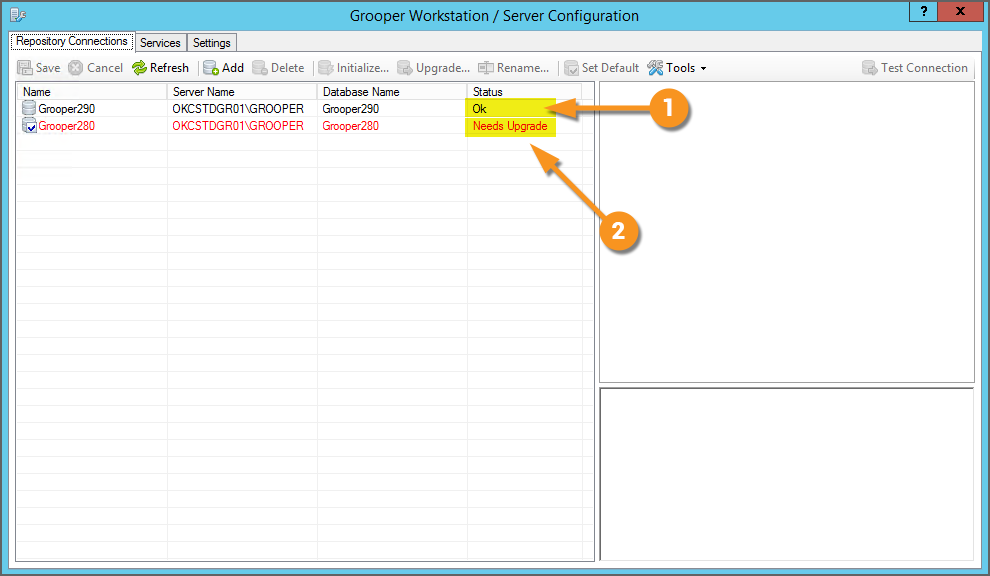Click the Grooper280 default database icon
Image resolution: width=990 pixels, height=576 pixels.
click(29, 126)
